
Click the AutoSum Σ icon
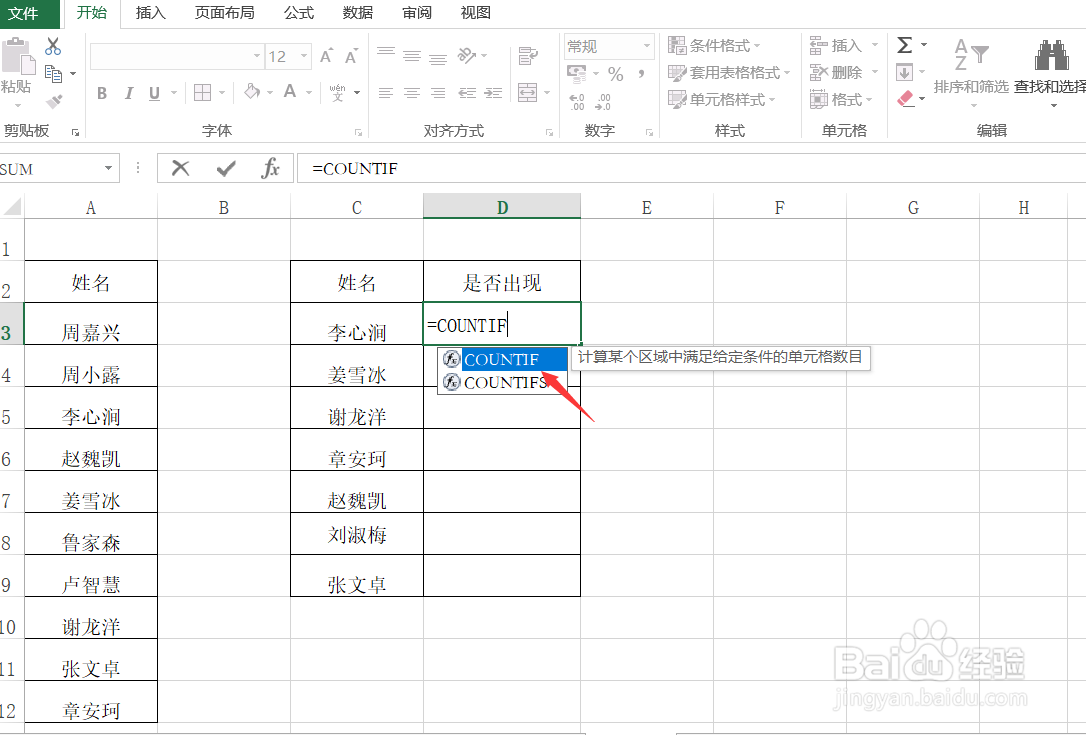905,44
